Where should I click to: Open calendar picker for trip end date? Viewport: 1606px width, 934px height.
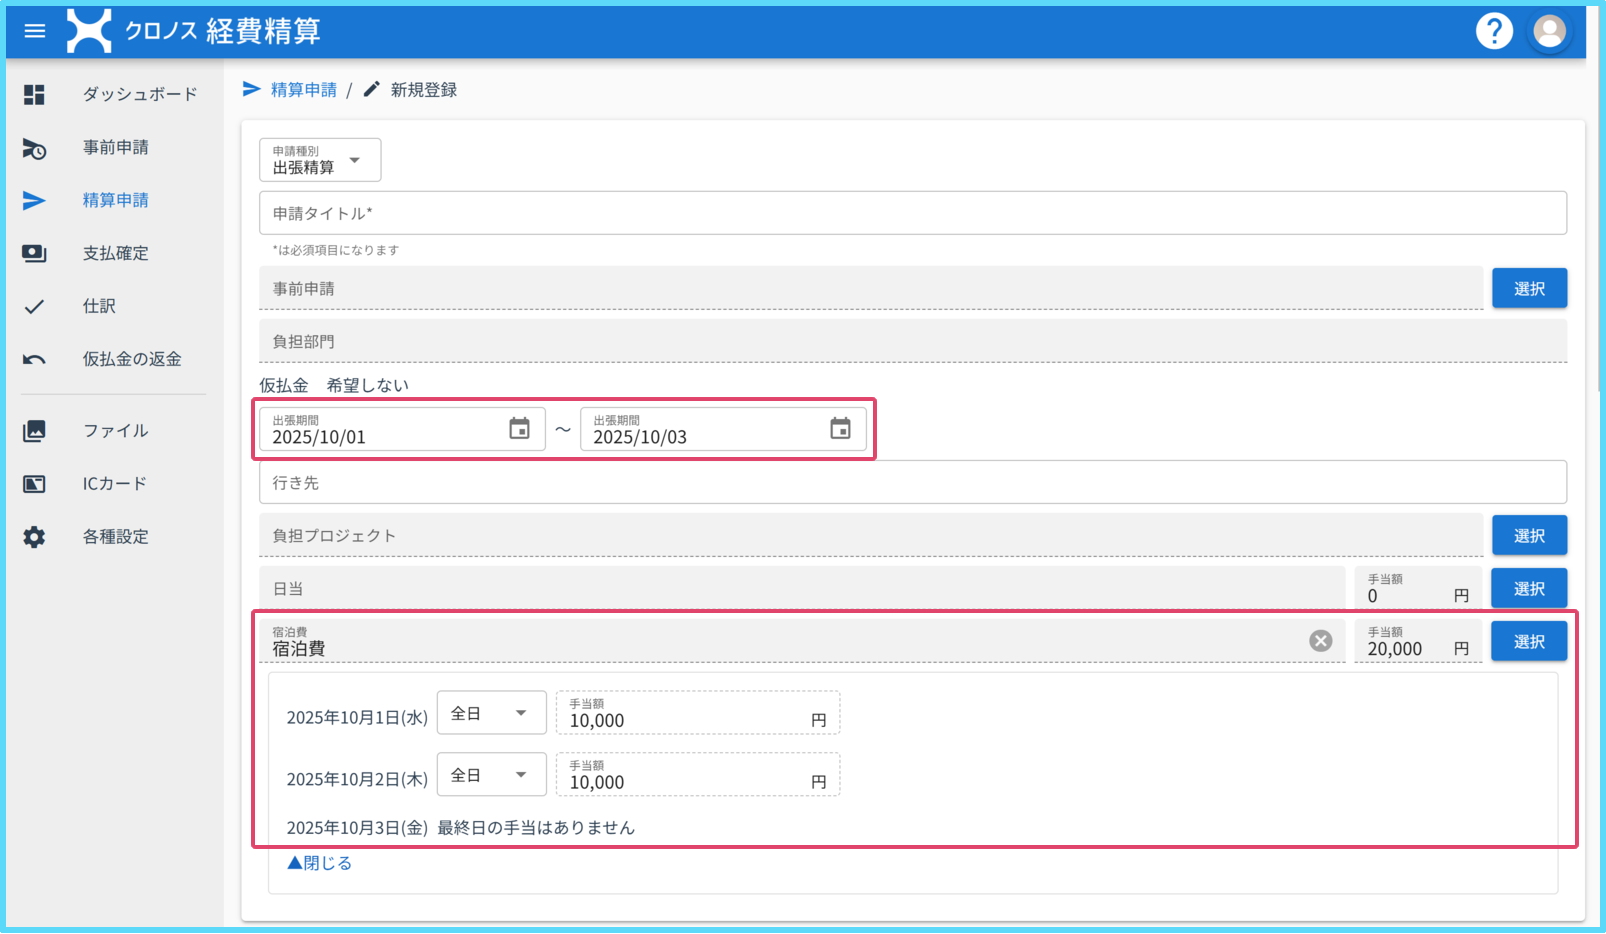tap(840, 429)
